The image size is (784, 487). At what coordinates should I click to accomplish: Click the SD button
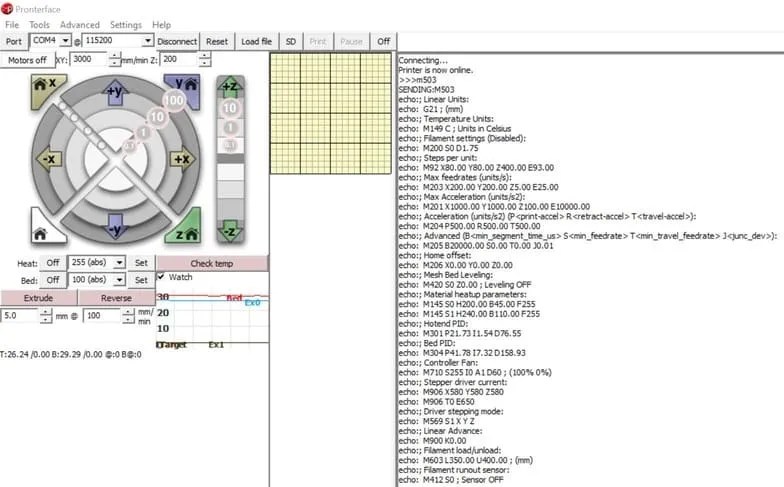pos(290,42)
